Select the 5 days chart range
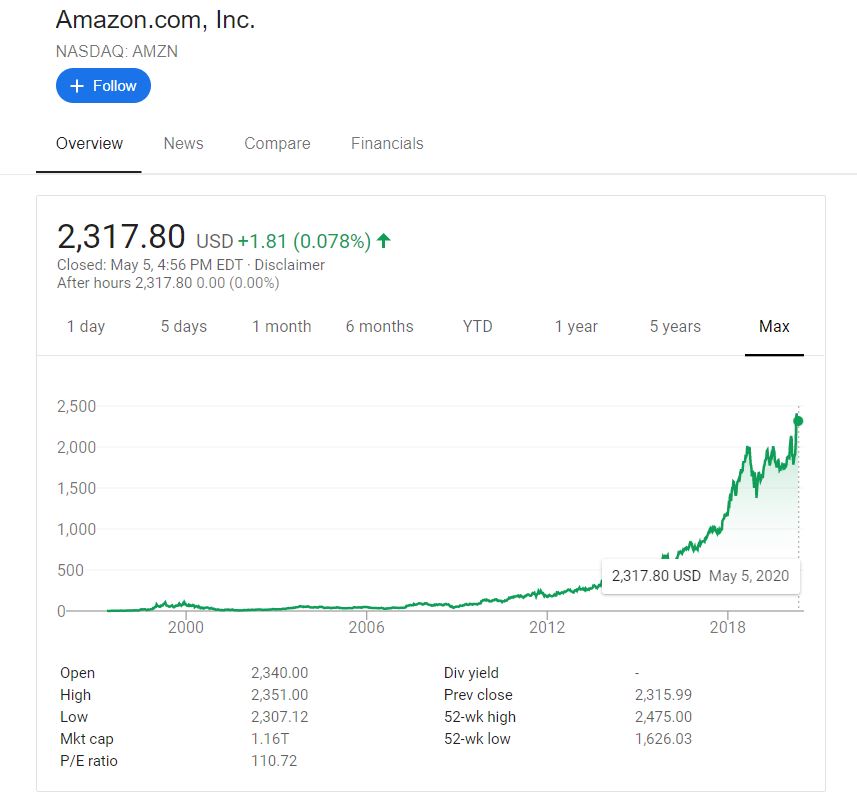The width and height of the screenshot is (857, 802). [184, 326]
